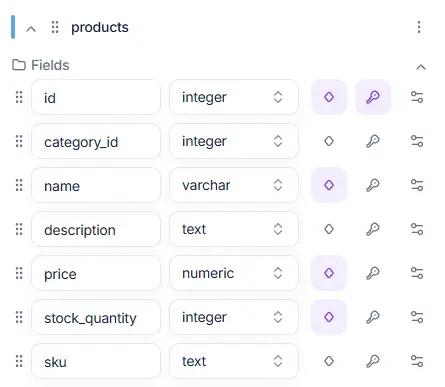This screenshot has height=387, width=445.
Task: Open type dropdown for id field
Action: [234, 97]
